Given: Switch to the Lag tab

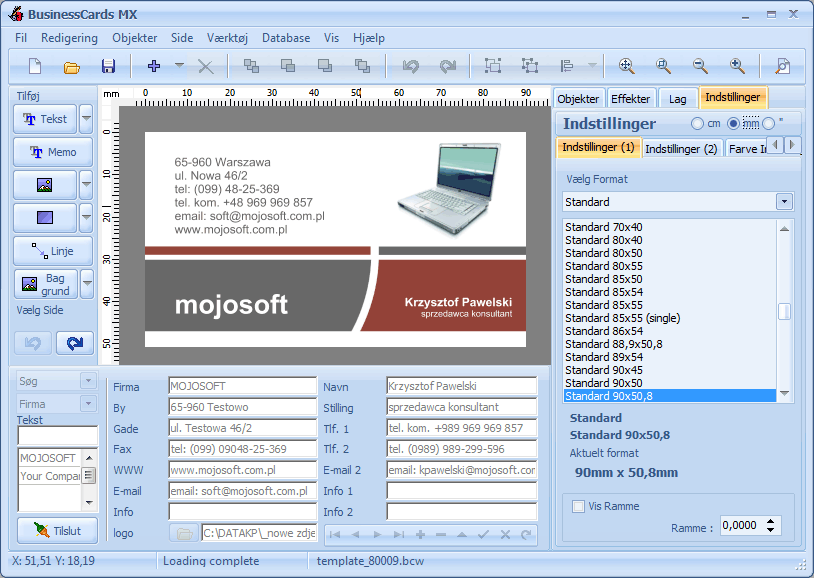Looking at the screenshot, I should 677,99.
